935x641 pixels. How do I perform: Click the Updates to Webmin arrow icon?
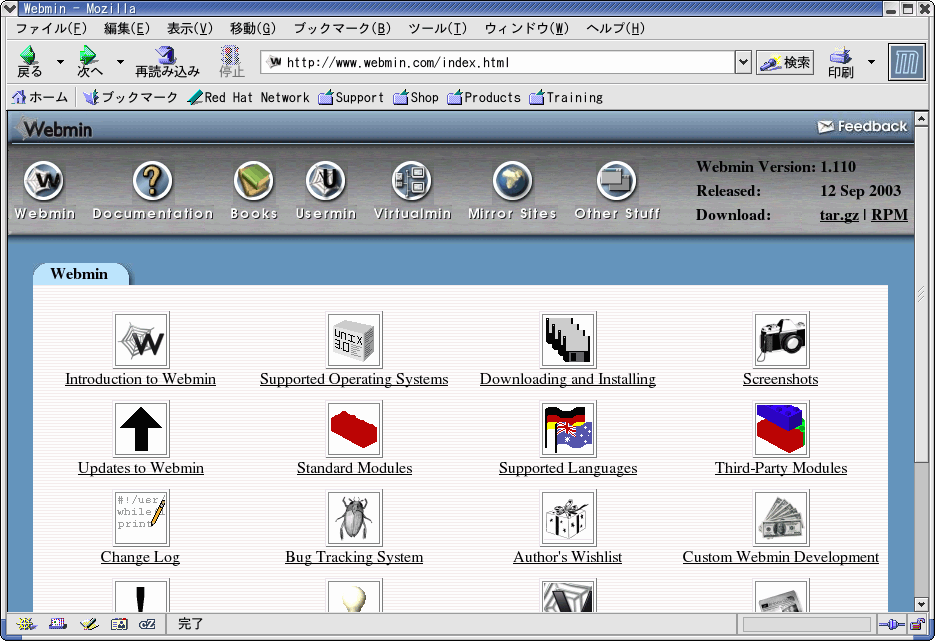click(x=141, y=429)
